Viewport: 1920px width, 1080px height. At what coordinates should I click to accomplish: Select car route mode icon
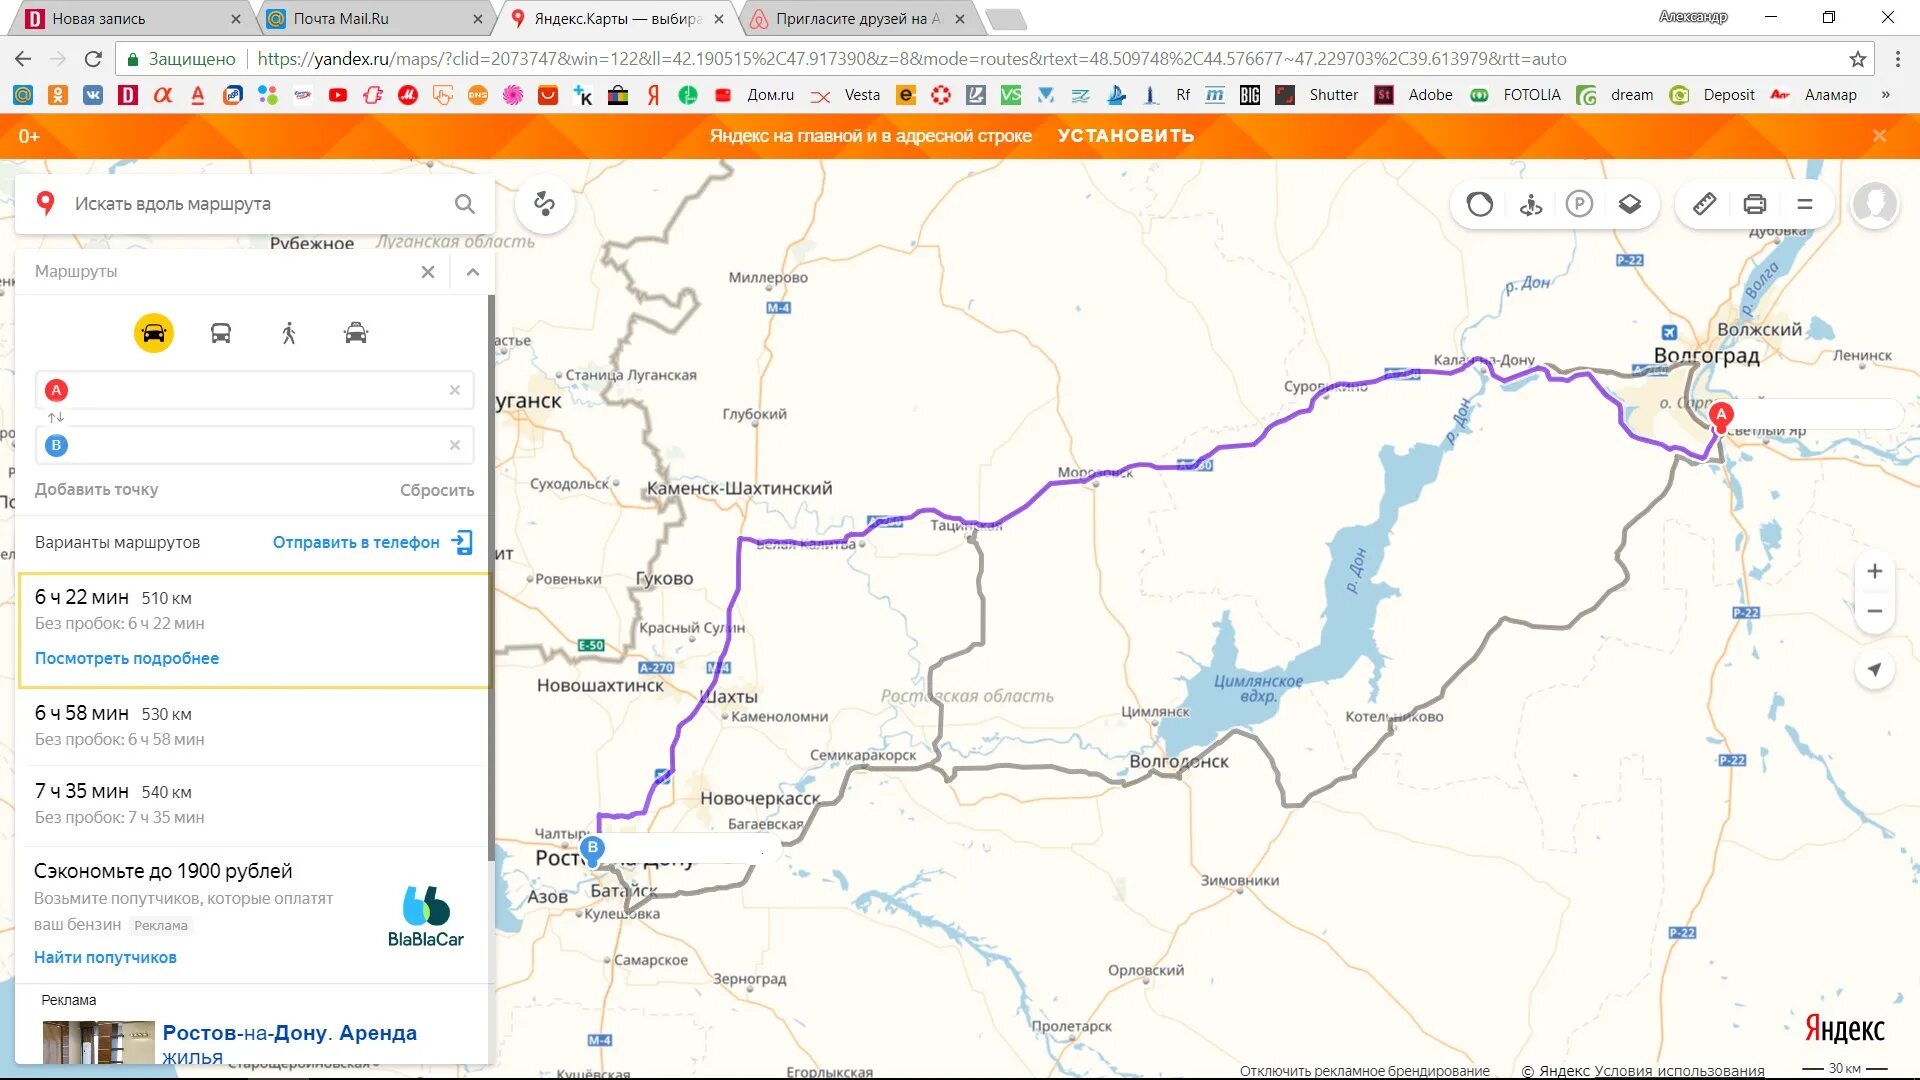click(154, 333)
